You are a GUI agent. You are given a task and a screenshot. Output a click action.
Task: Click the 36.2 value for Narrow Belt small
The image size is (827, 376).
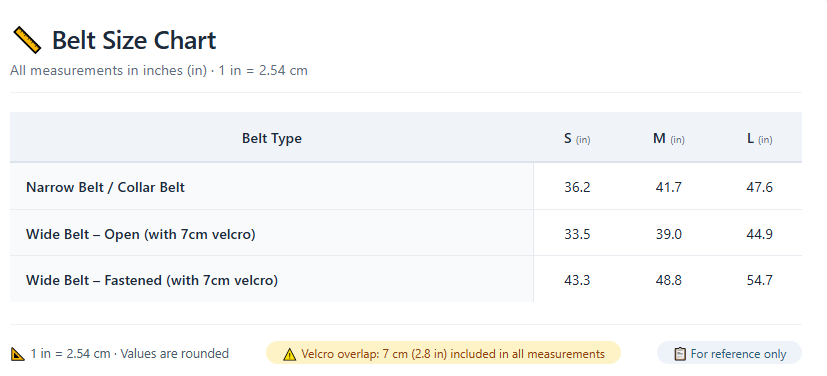pos(577,187)
